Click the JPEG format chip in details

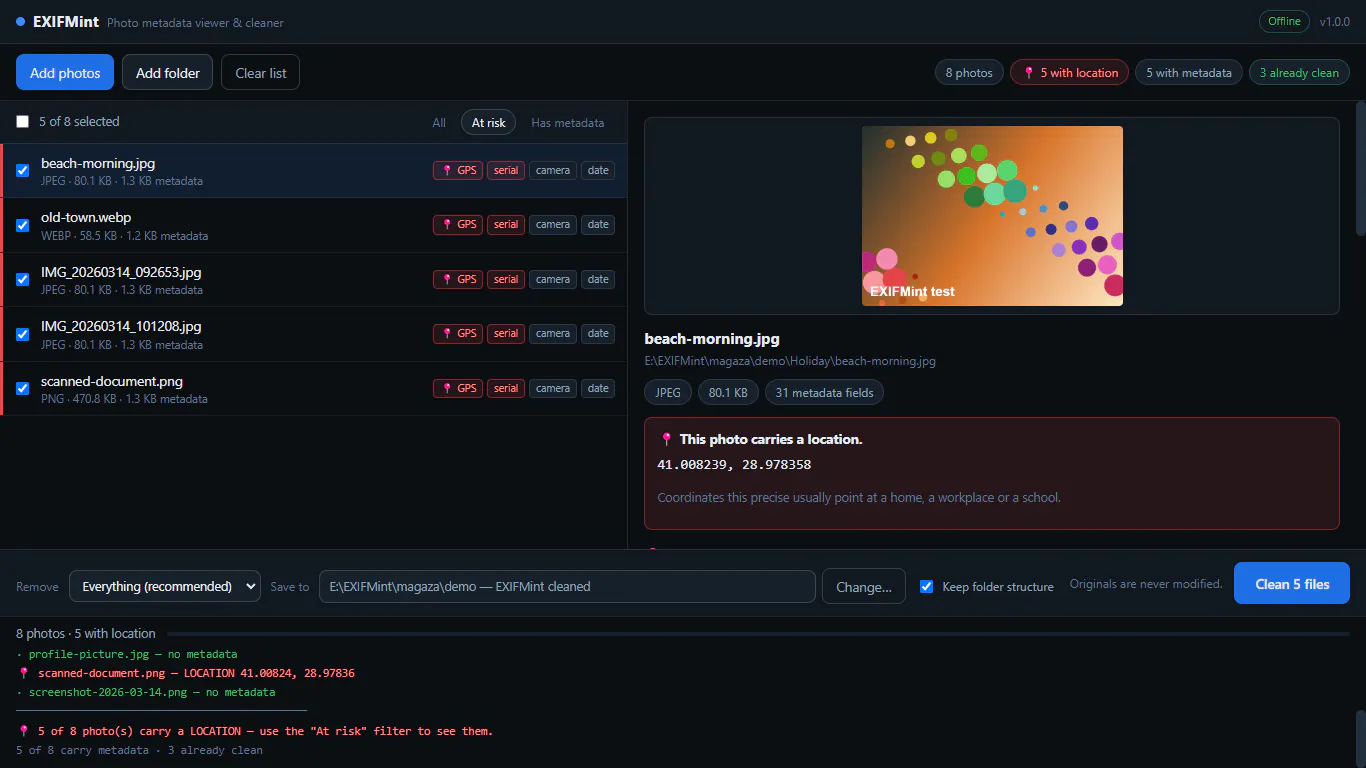[668, 393]
